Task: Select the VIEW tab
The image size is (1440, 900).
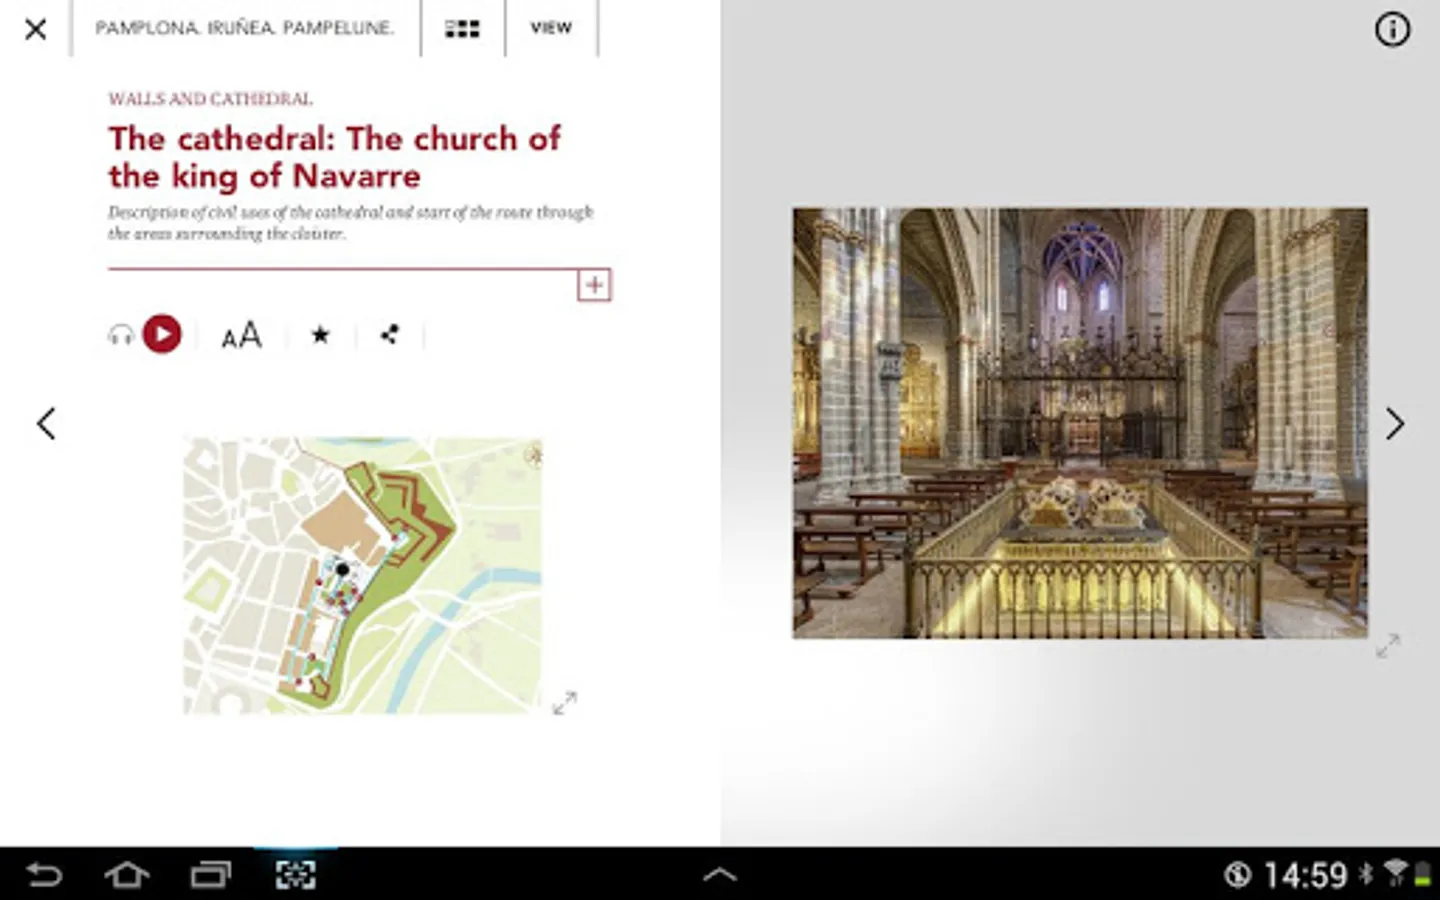Action: point(551,28)
